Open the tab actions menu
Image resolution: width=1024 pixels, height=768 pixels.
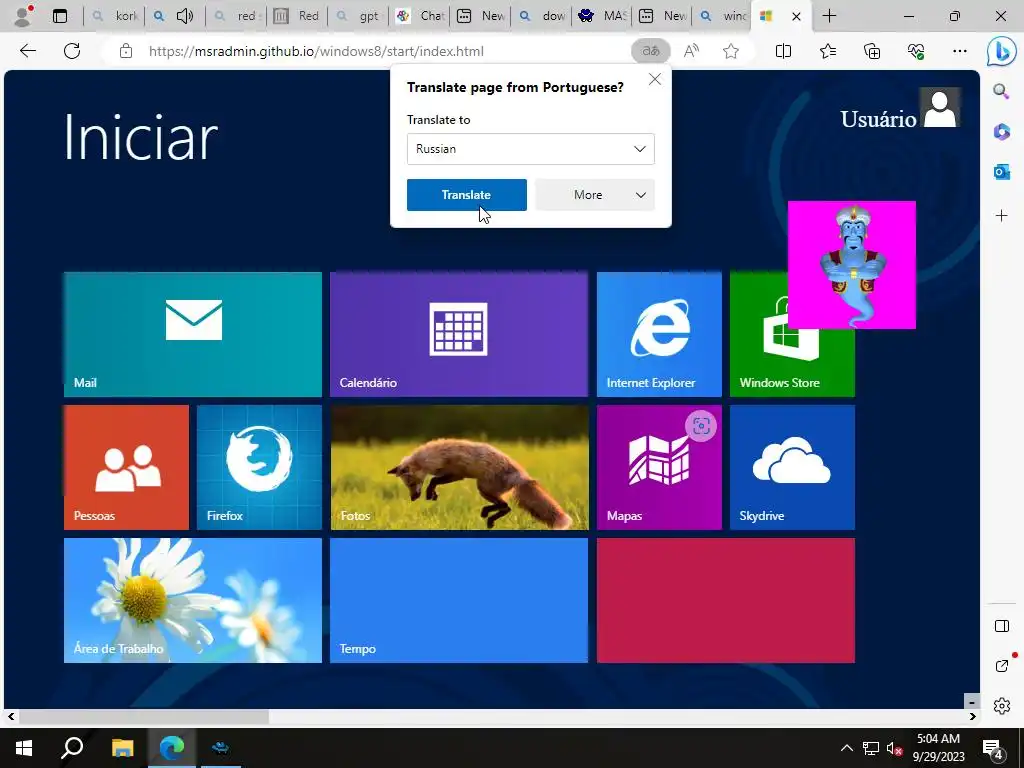60,16
